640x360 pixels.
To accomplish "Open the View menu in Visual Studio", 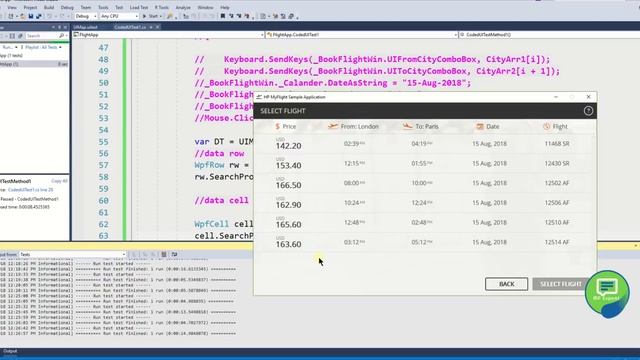I will pyautogui.click(x=12, y=7).
